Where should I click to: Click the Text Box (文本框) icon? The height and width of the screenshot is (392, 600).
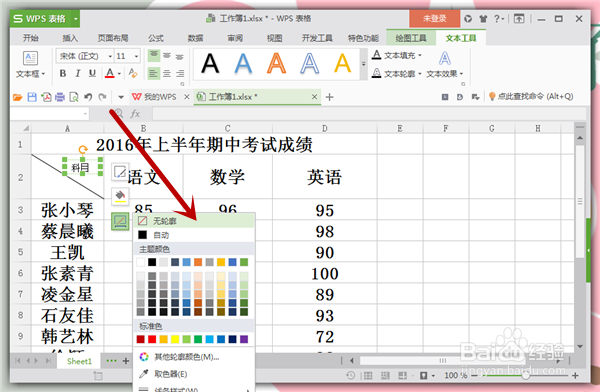tap(30, 58)
